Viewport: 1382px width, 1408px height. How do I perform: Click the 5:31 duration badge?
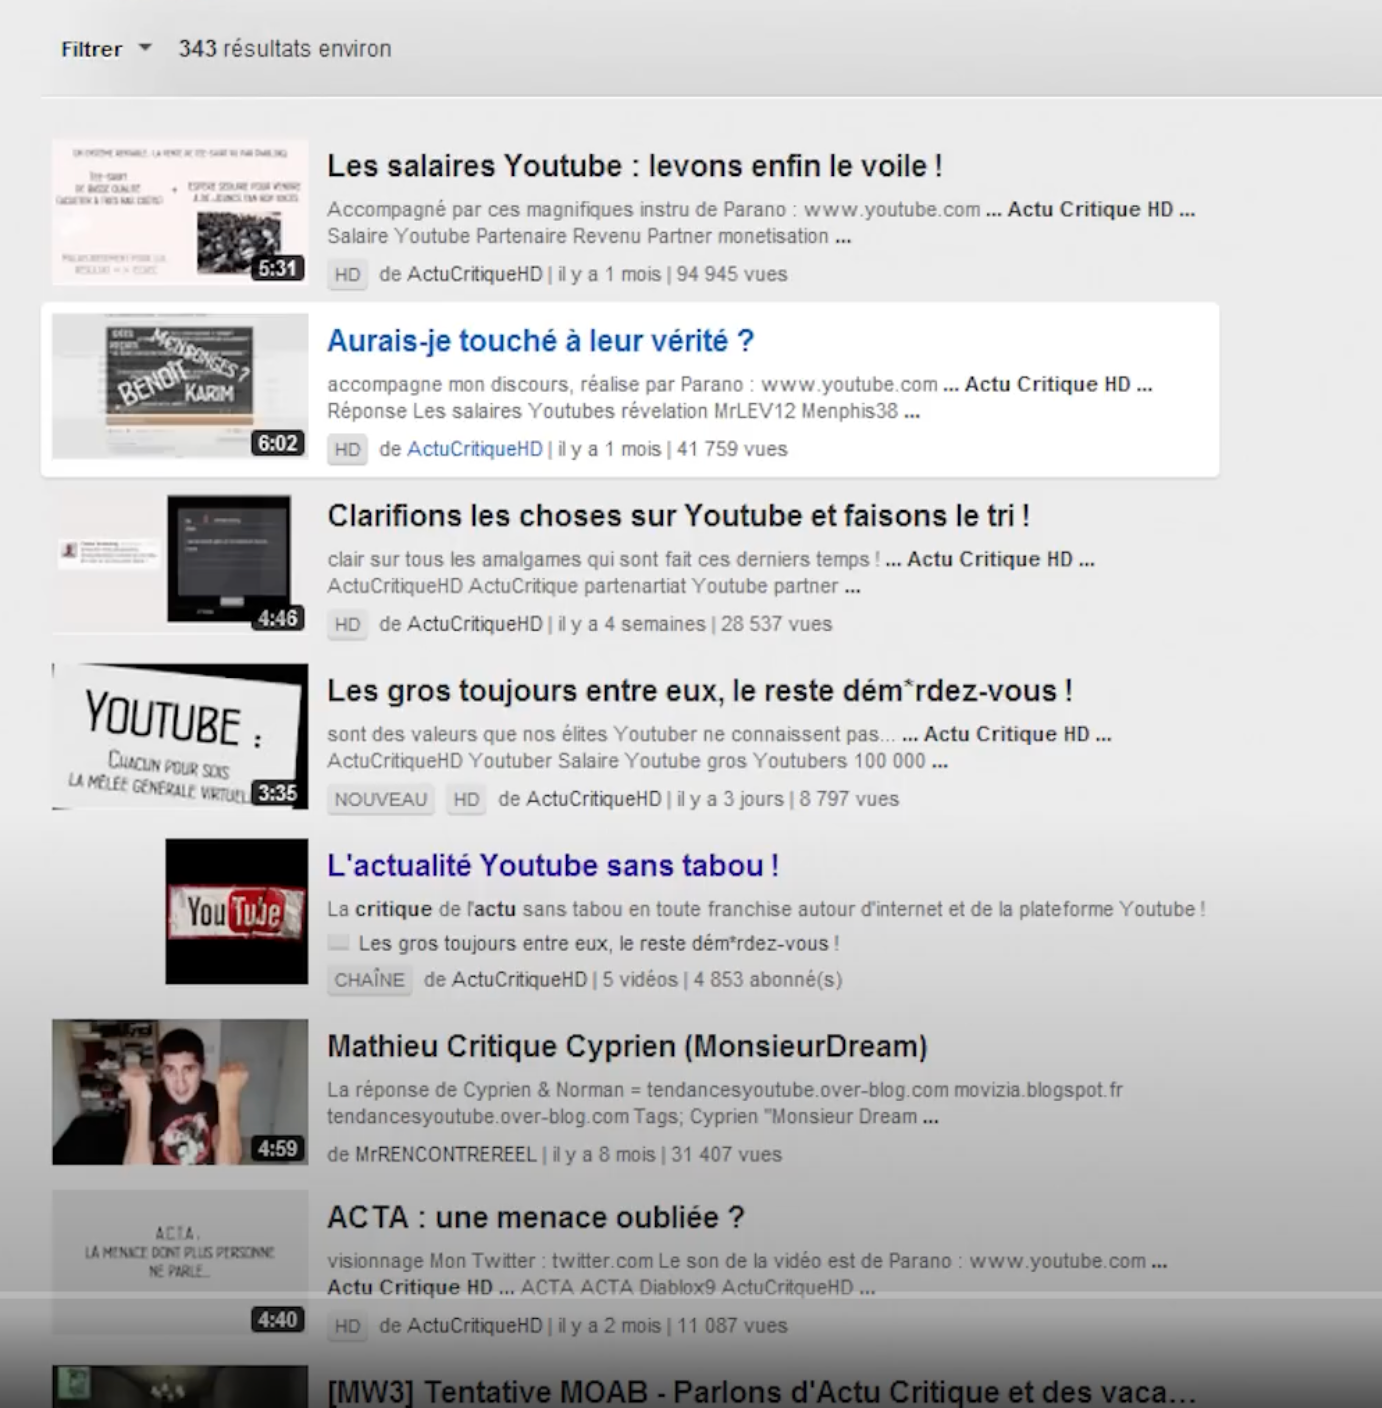coord(277,268)
